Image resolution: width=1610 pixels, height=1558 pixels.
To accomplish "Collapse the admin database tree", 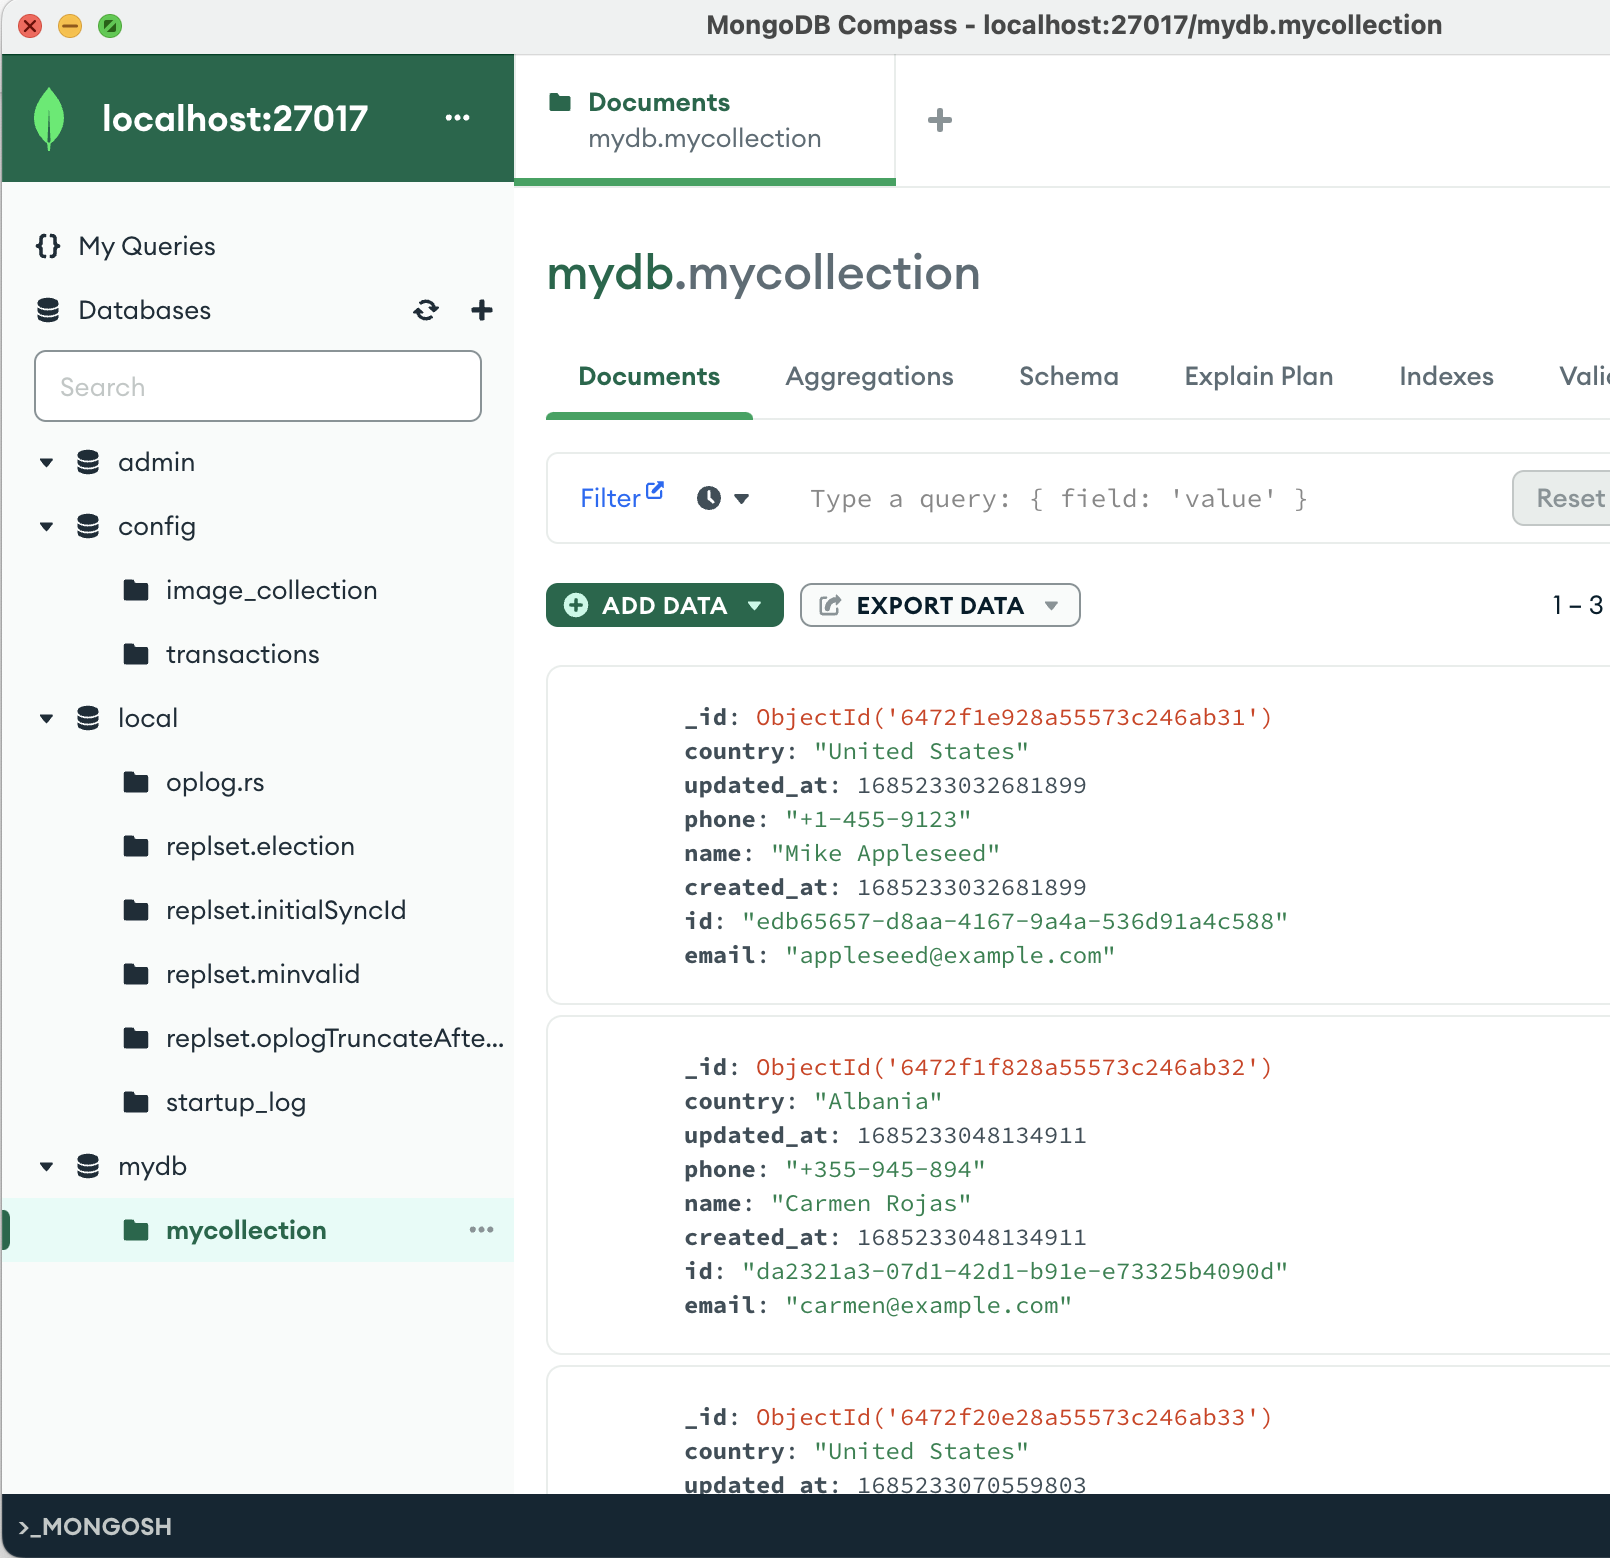I will (46, 462).
